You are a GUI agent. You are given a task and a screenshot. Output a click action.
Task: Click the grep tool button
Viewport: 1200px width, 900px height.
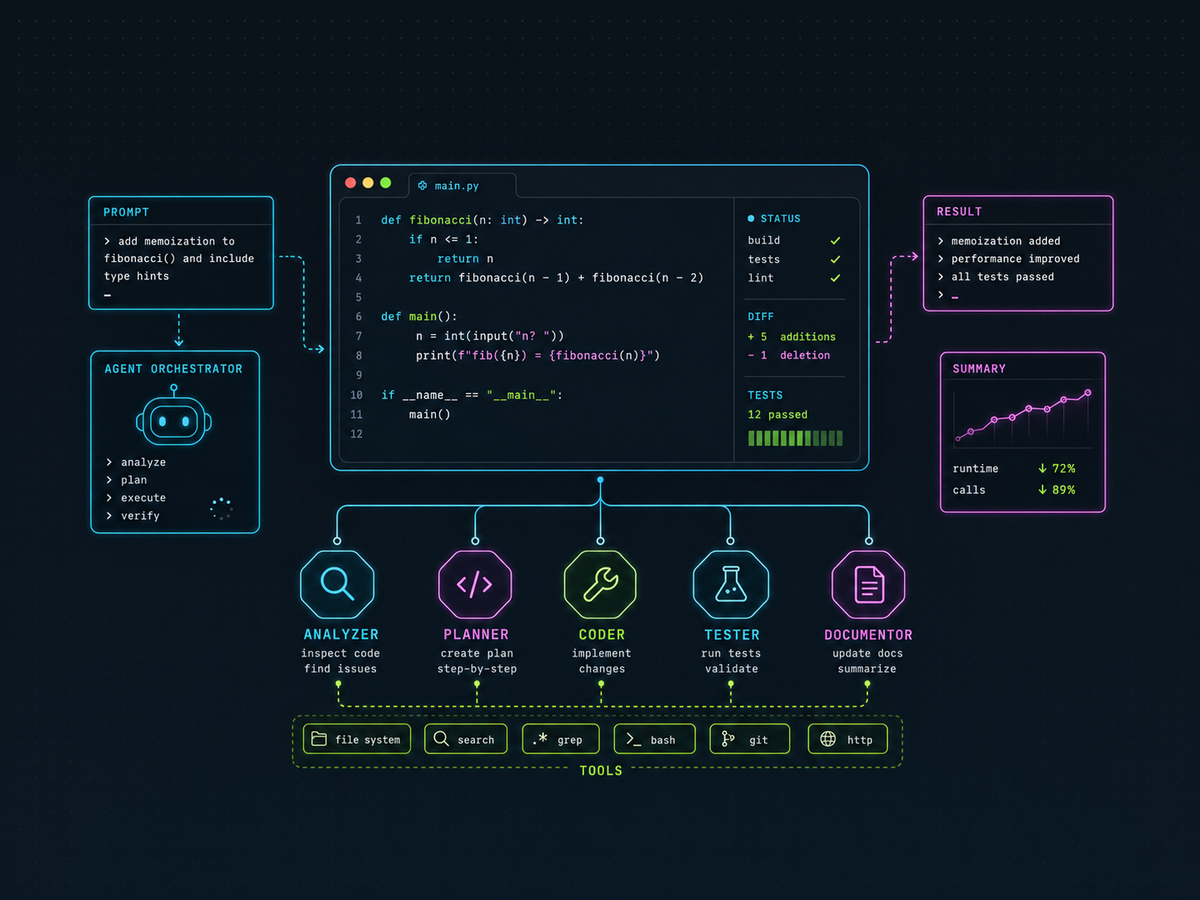point(561,739)
